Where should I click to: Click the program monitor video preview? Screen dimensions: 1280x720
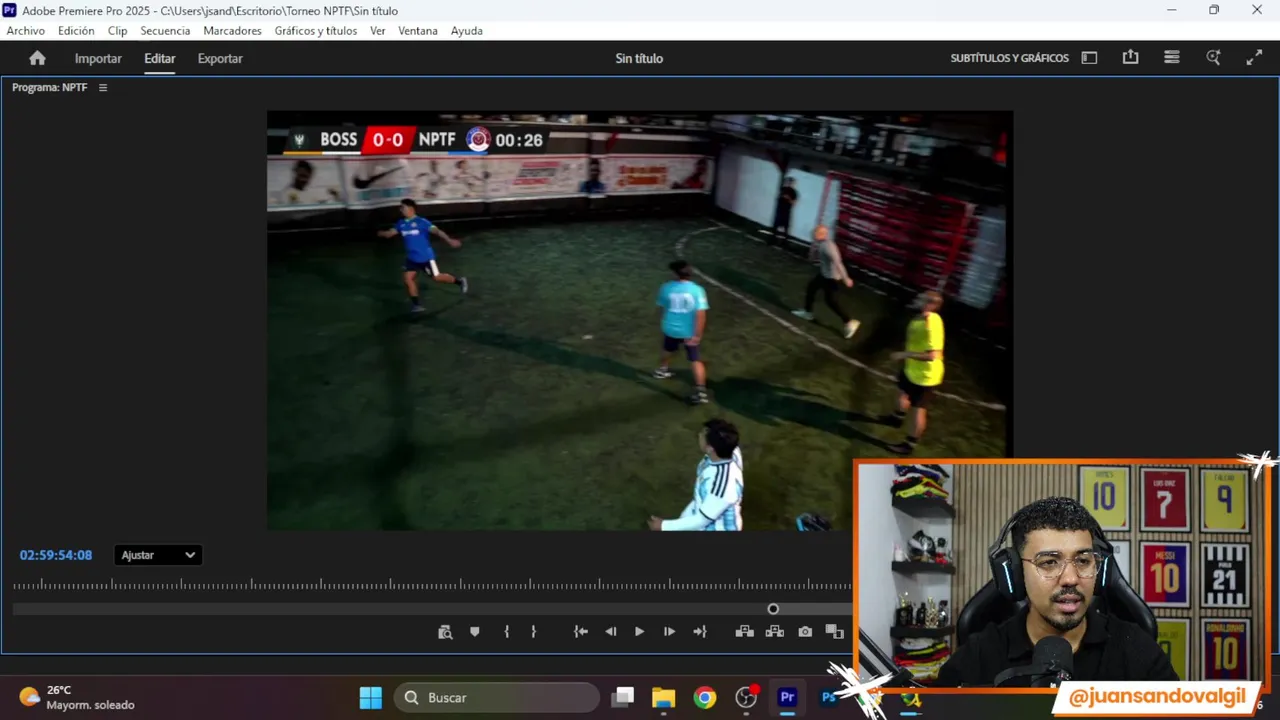pyautogui.click(x=640, y=320)
